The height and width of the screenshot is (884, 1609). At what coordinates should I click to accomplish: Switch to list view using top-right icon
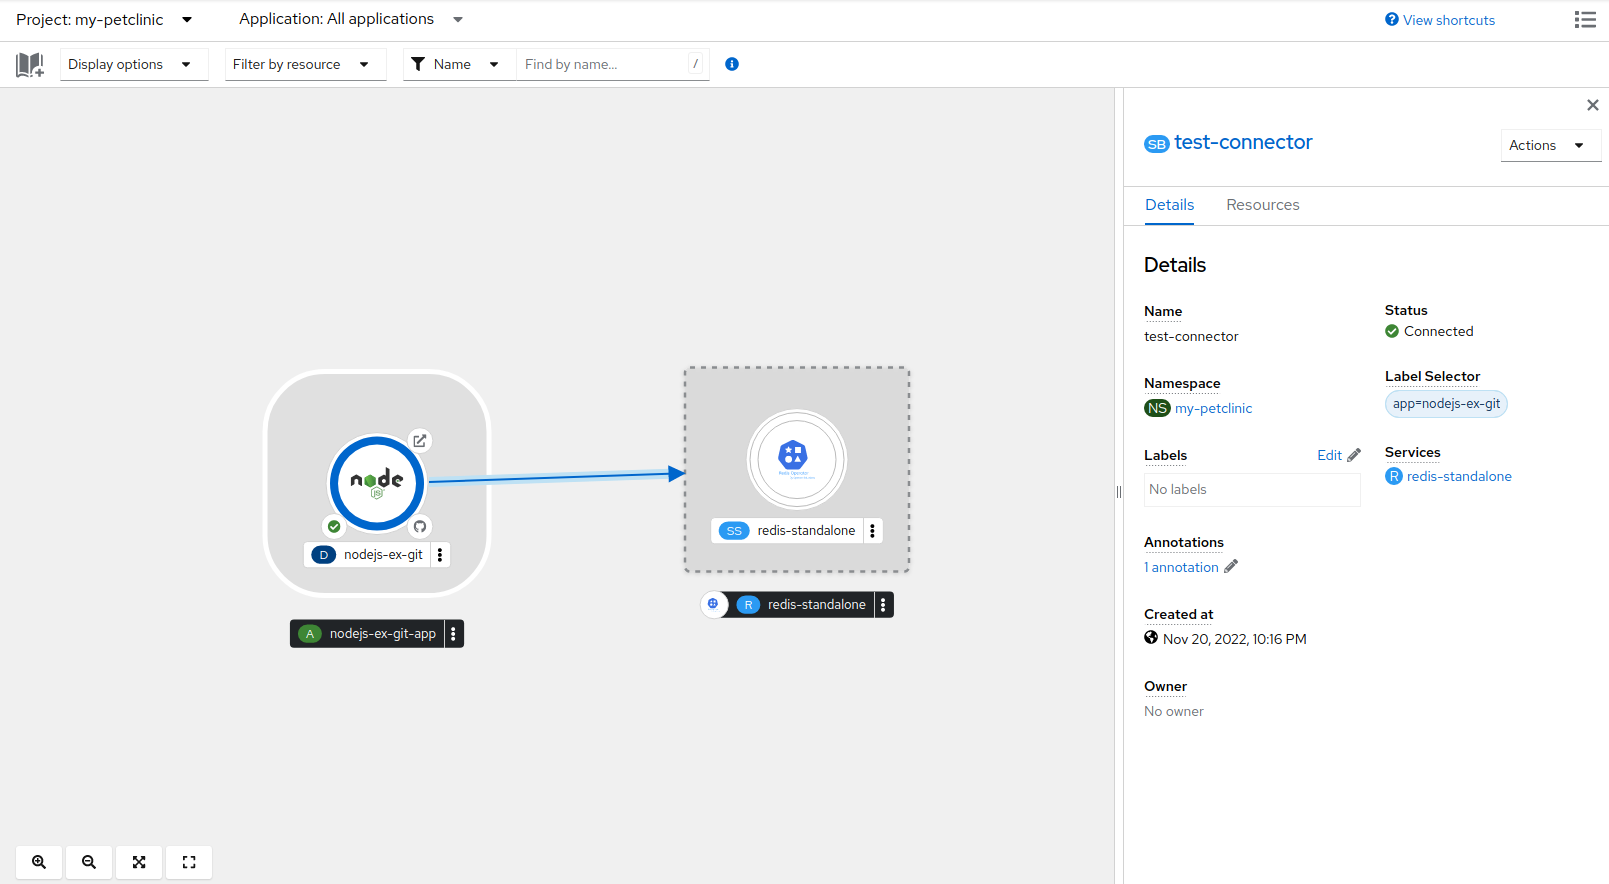tap(1584, 20)
